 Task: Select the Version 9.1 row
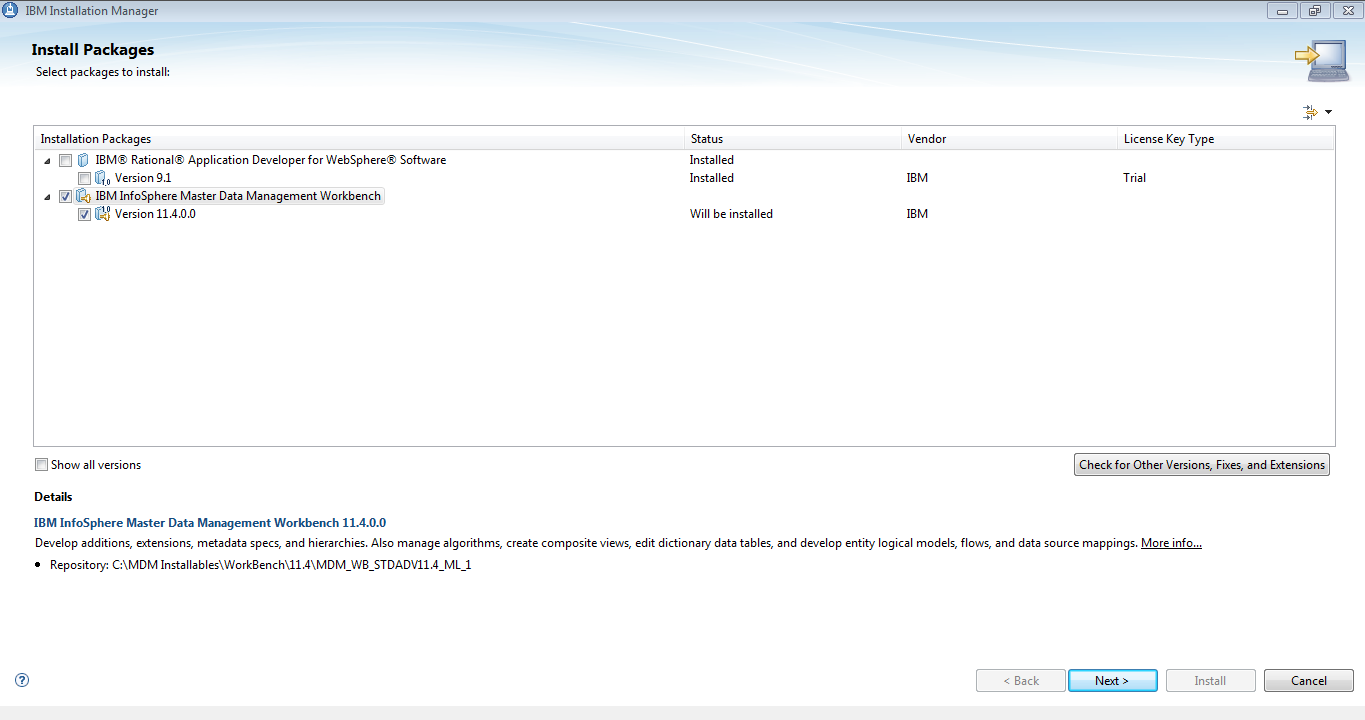click(x=684, y=178)
